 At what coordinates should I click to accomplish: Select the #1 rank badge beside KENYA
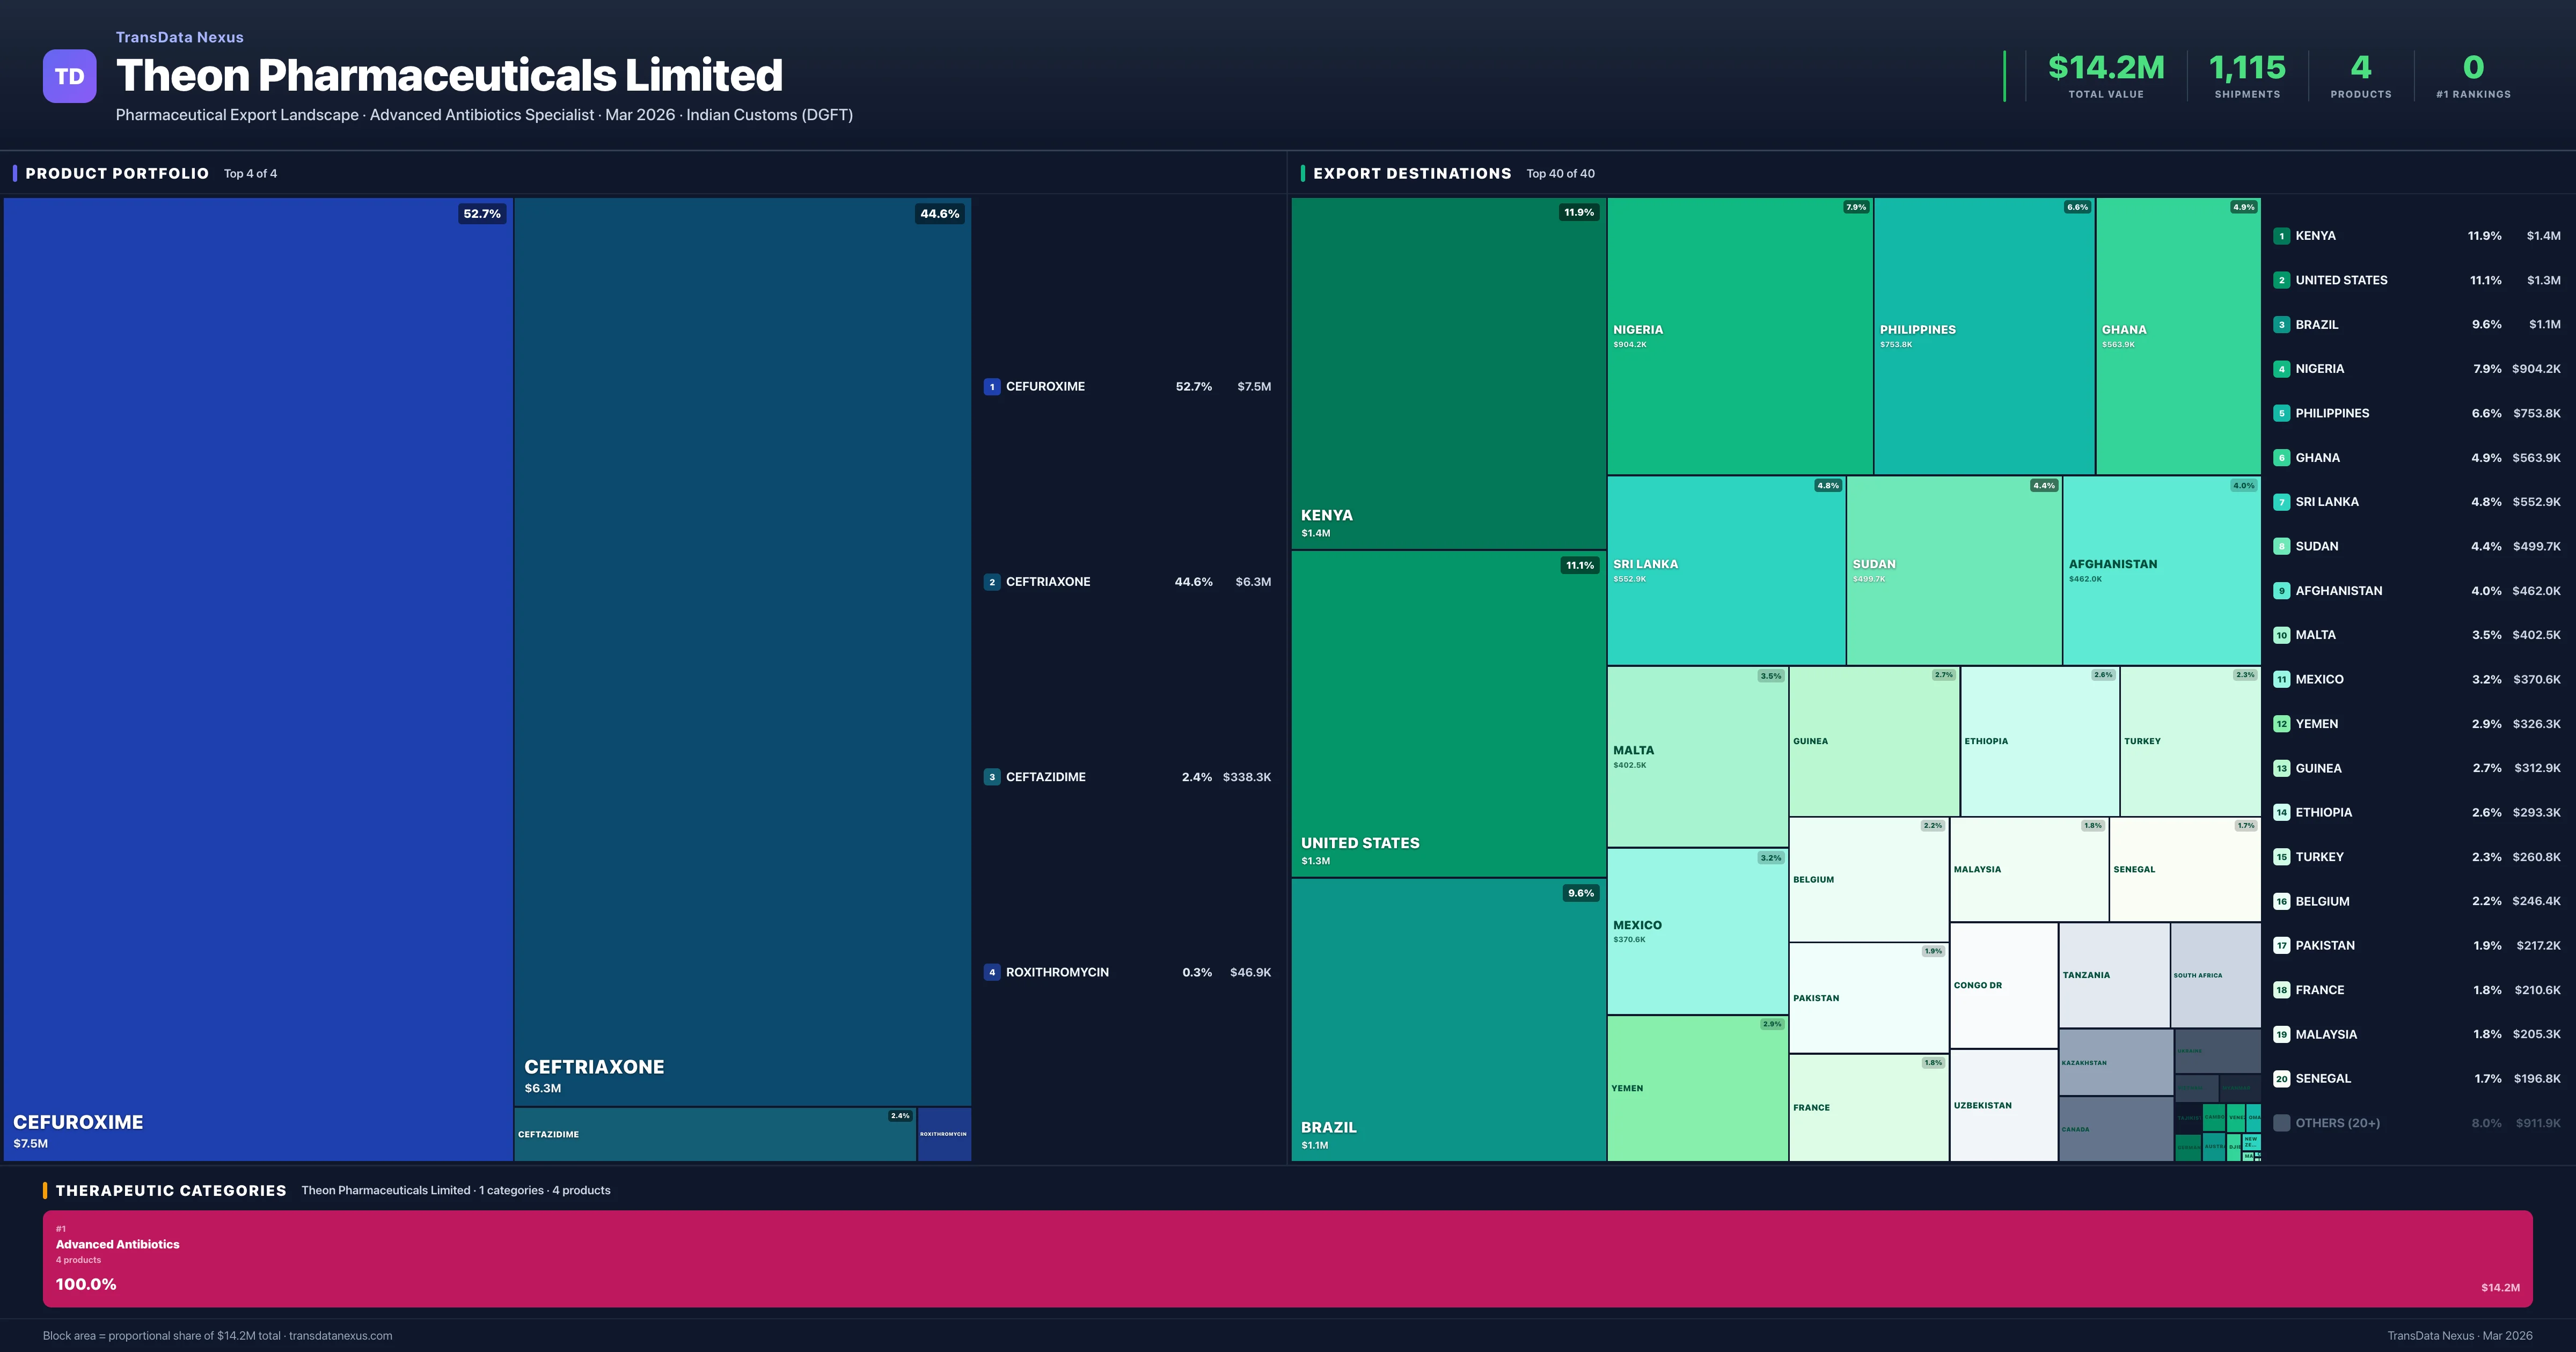point(2282,236)
